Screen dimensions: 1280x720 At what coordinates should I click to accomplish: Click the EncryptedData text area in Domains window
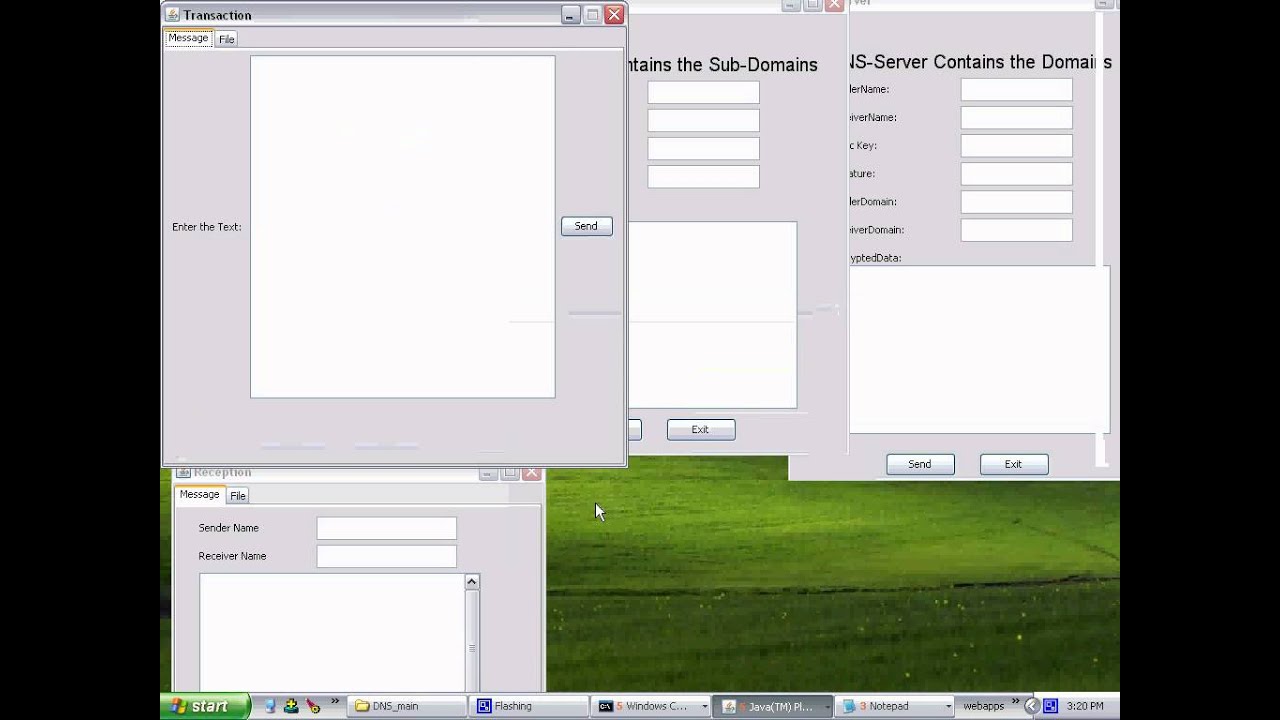[979, 349]
